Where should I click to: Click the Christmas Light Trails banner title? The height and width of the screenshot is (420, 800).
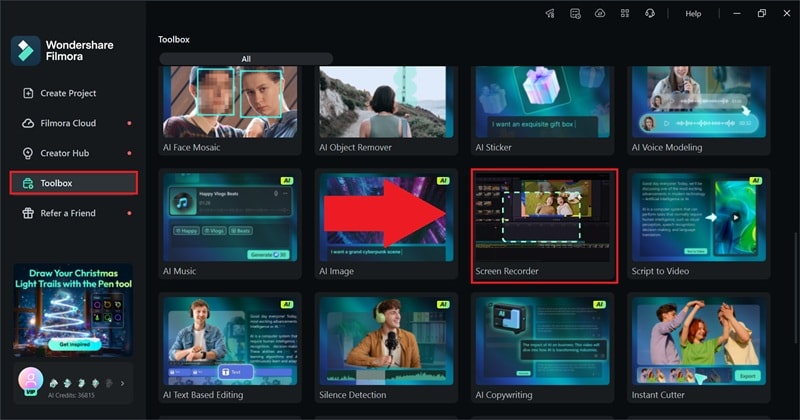click(x=73, y=279)
